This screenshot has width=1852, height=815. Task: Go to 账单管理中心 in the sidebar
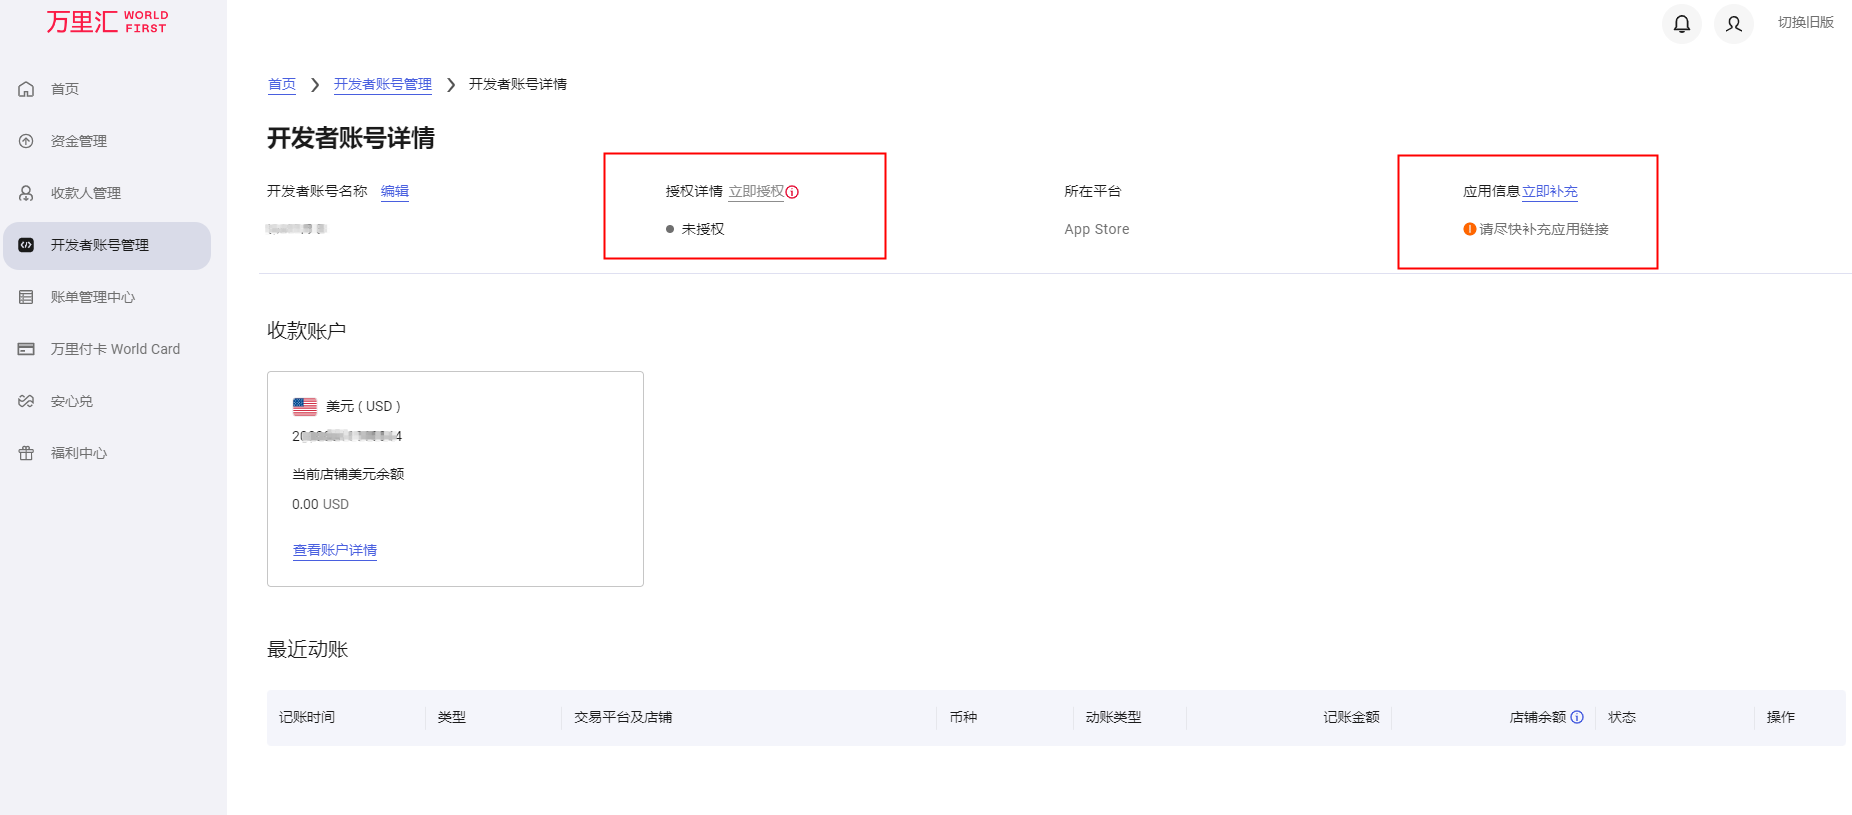pos(92,297)
